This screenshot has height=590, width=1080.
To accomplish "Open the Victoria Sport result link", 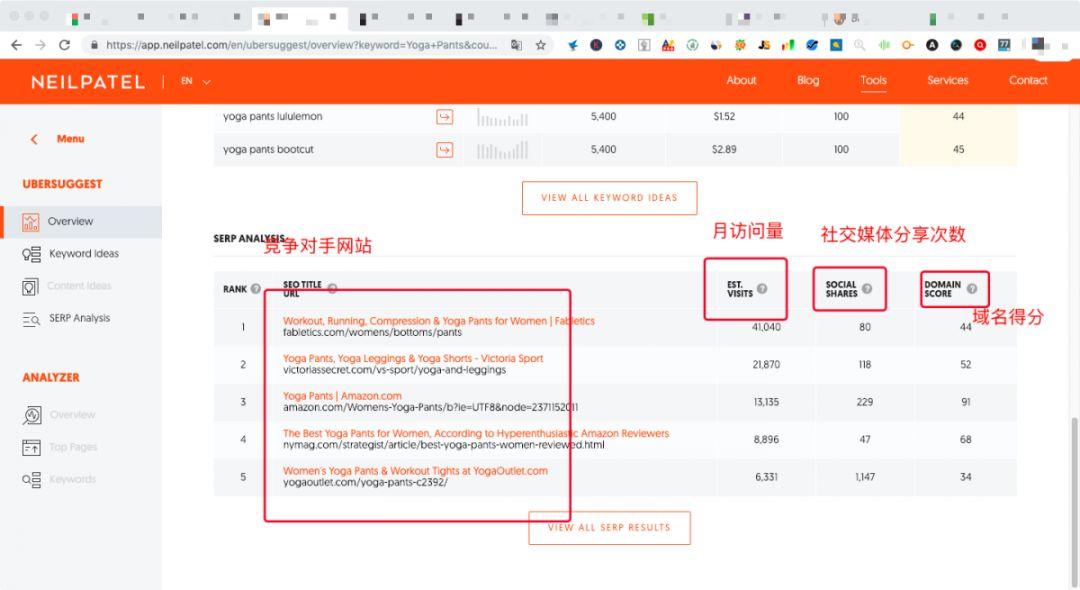I will pyautogui.click(x=413, y=358).
